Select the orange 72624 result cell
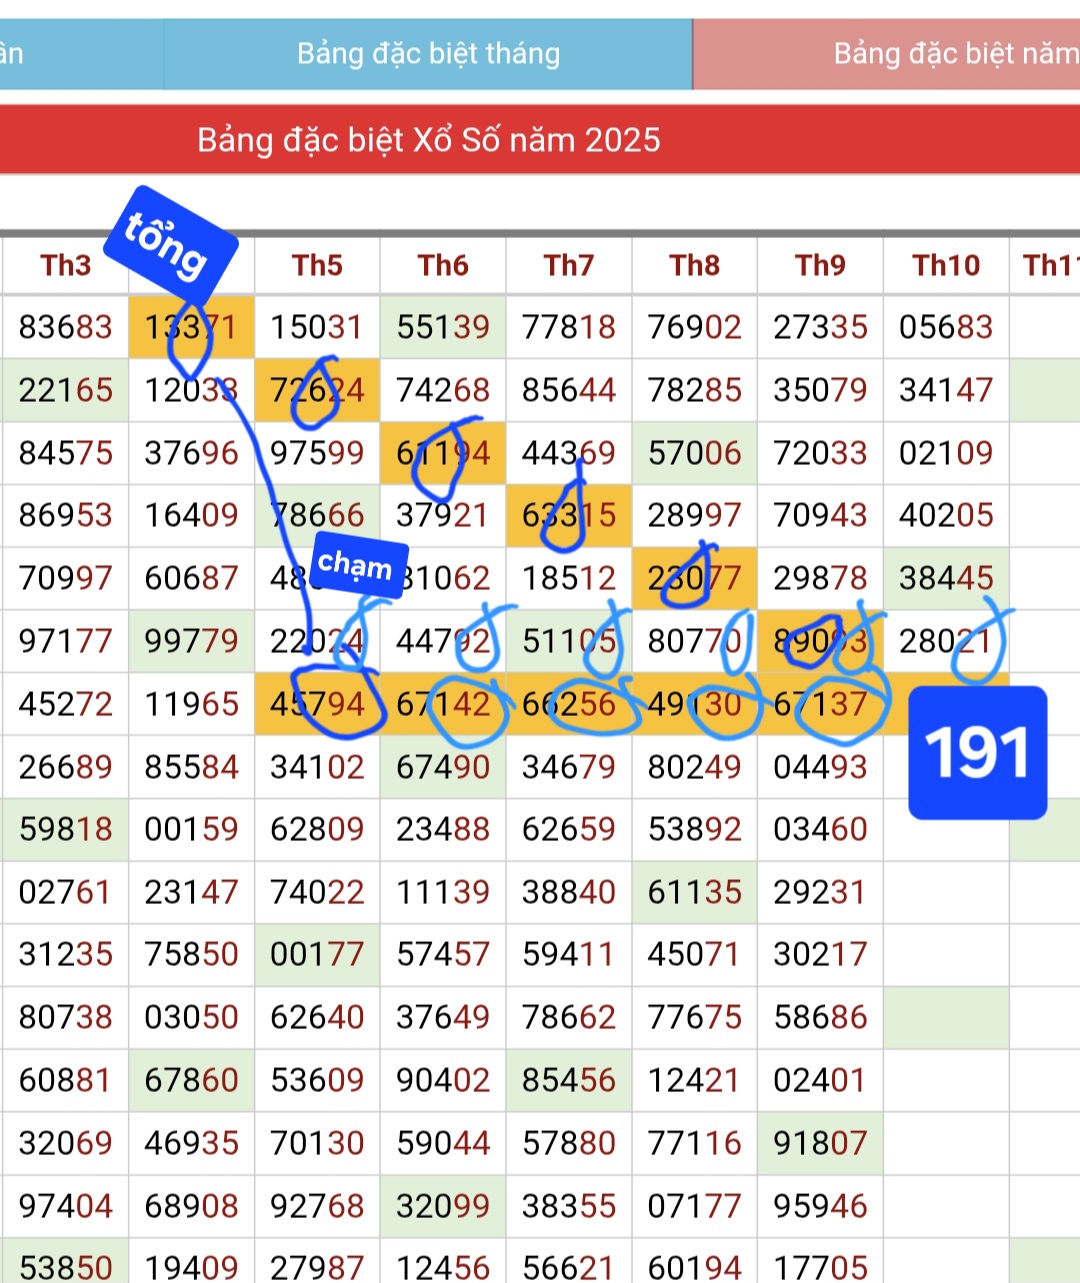Viewport: 1080px width, 1283px height. pyautogui.click(x=317, y=390)
